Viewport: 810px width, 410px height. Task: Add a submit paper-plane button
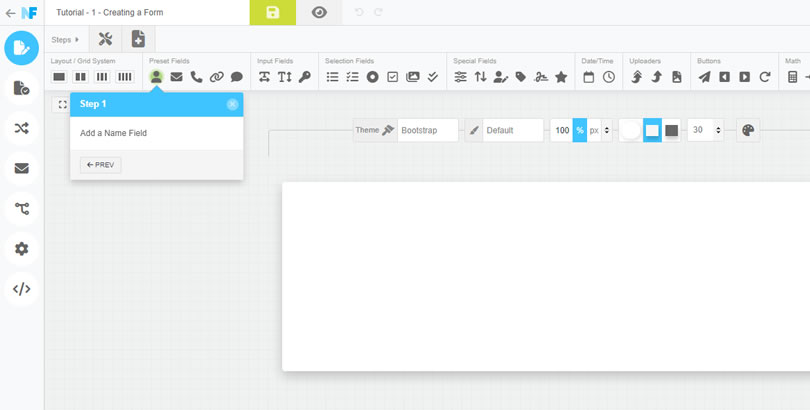coord(704,77)
